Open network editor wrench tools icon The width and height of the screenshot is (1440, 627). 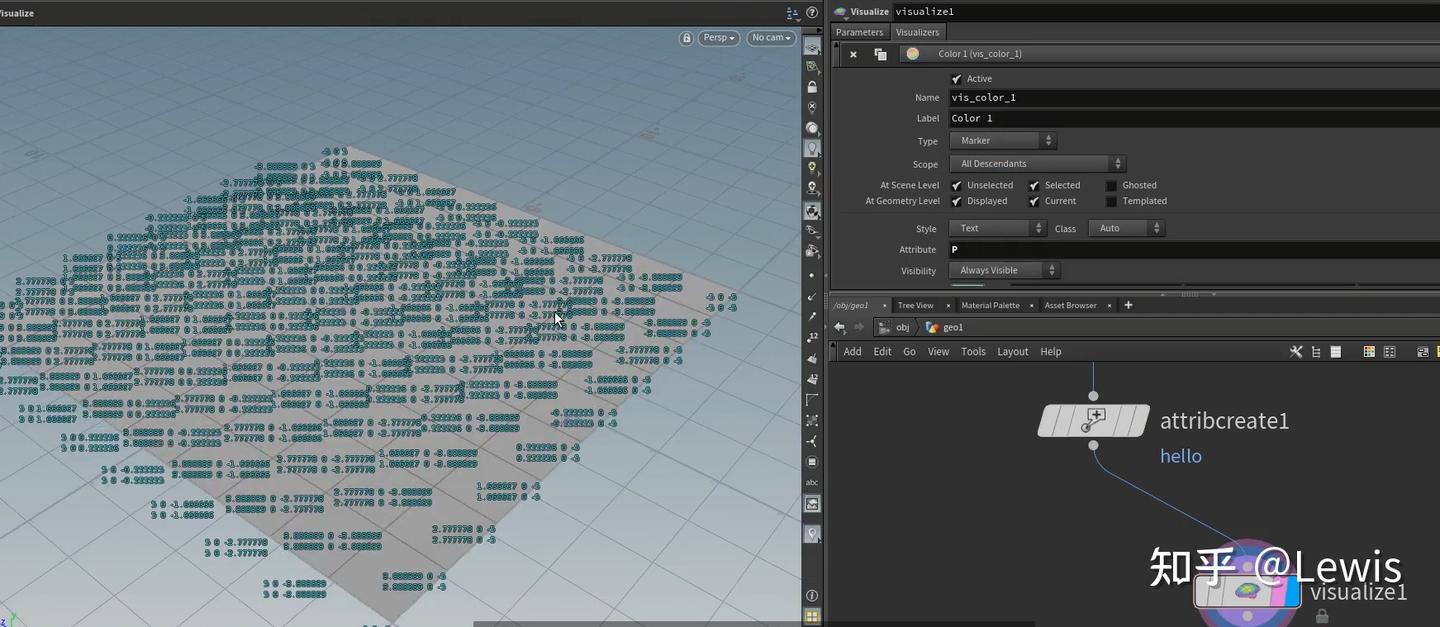pyautogui.click(x=1296, y=352)
